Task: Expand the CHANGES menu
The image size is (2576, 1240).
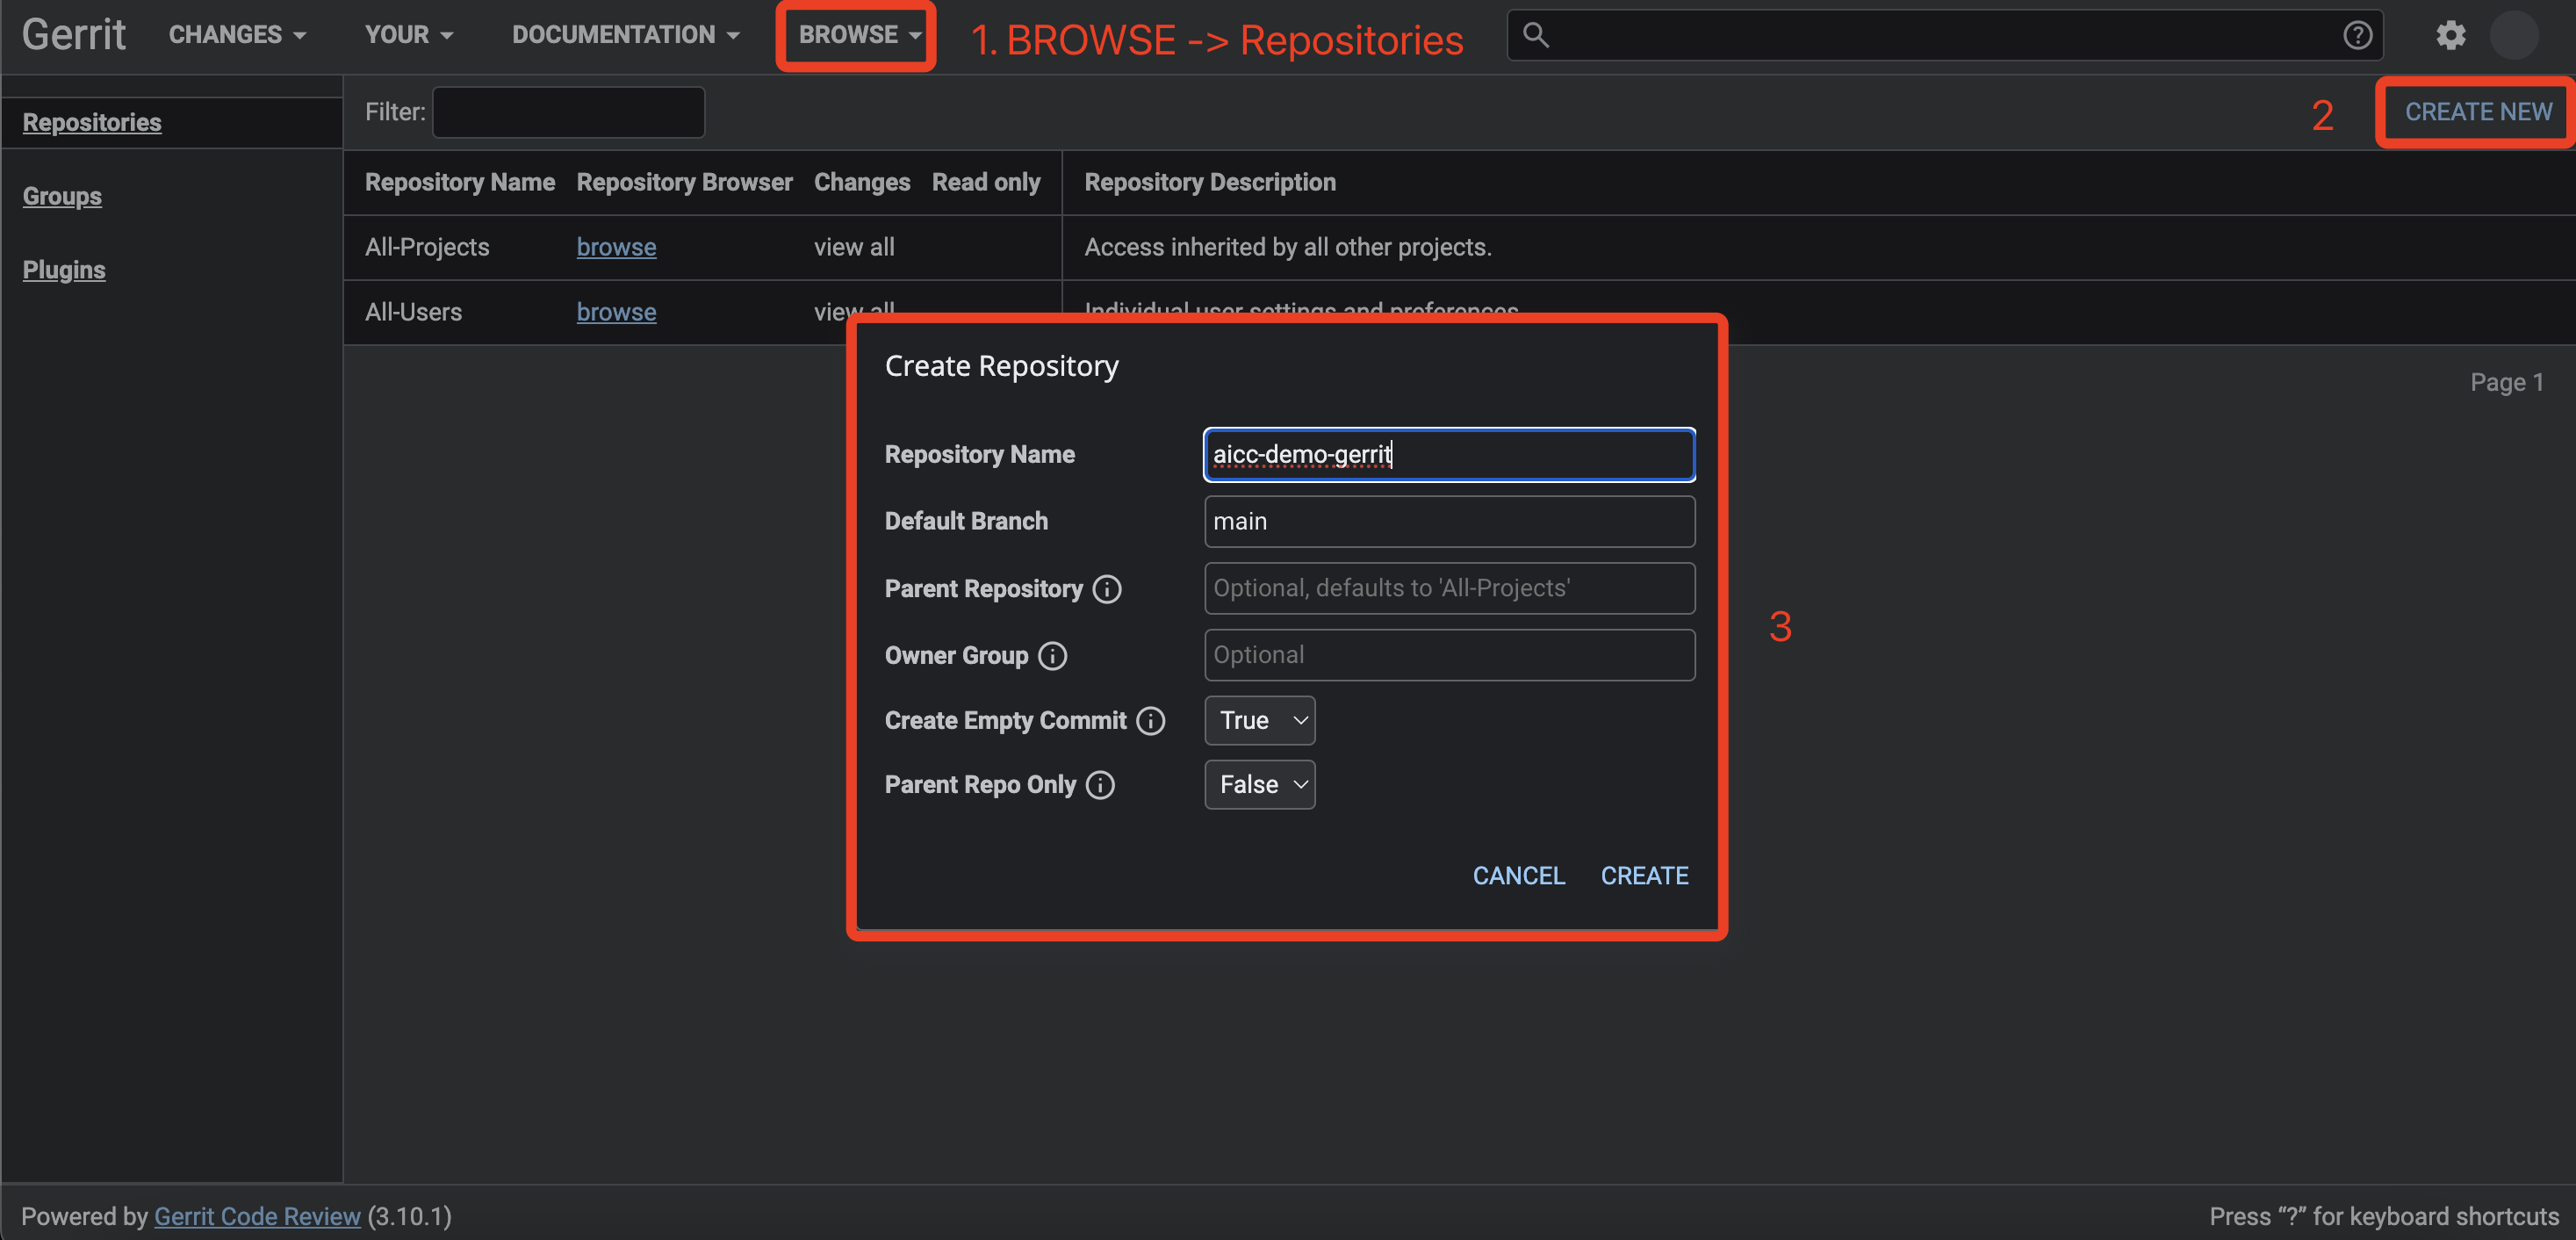Action: click(237, 35)
